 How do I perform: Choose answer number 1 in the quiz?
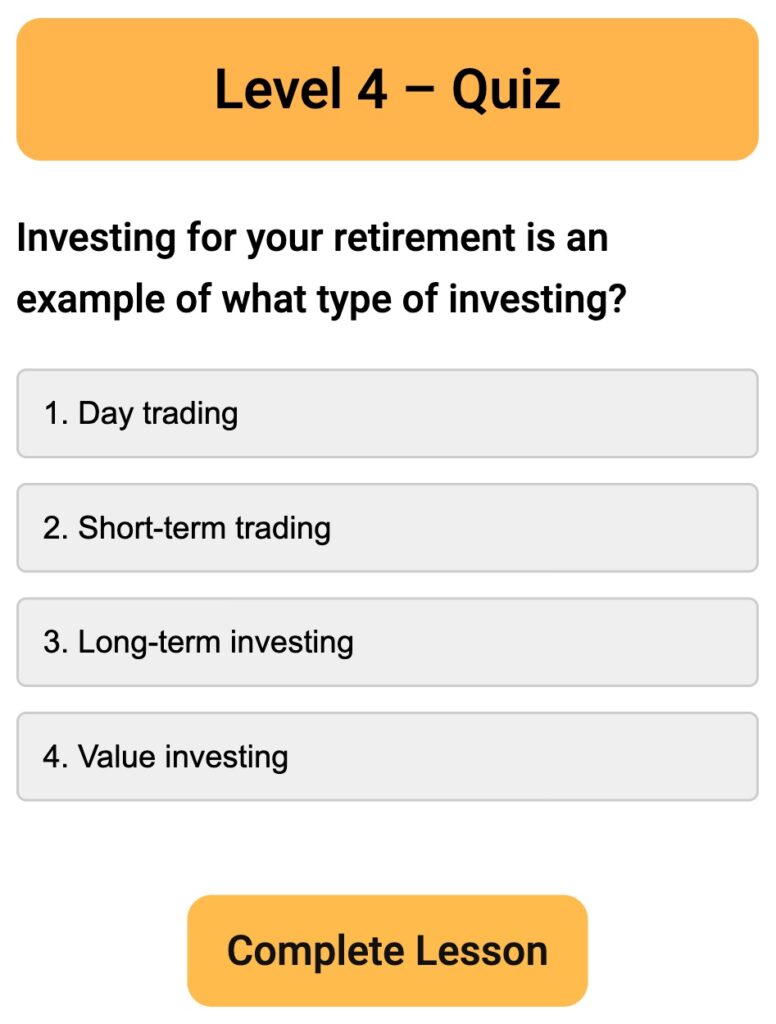coord(387,413)
